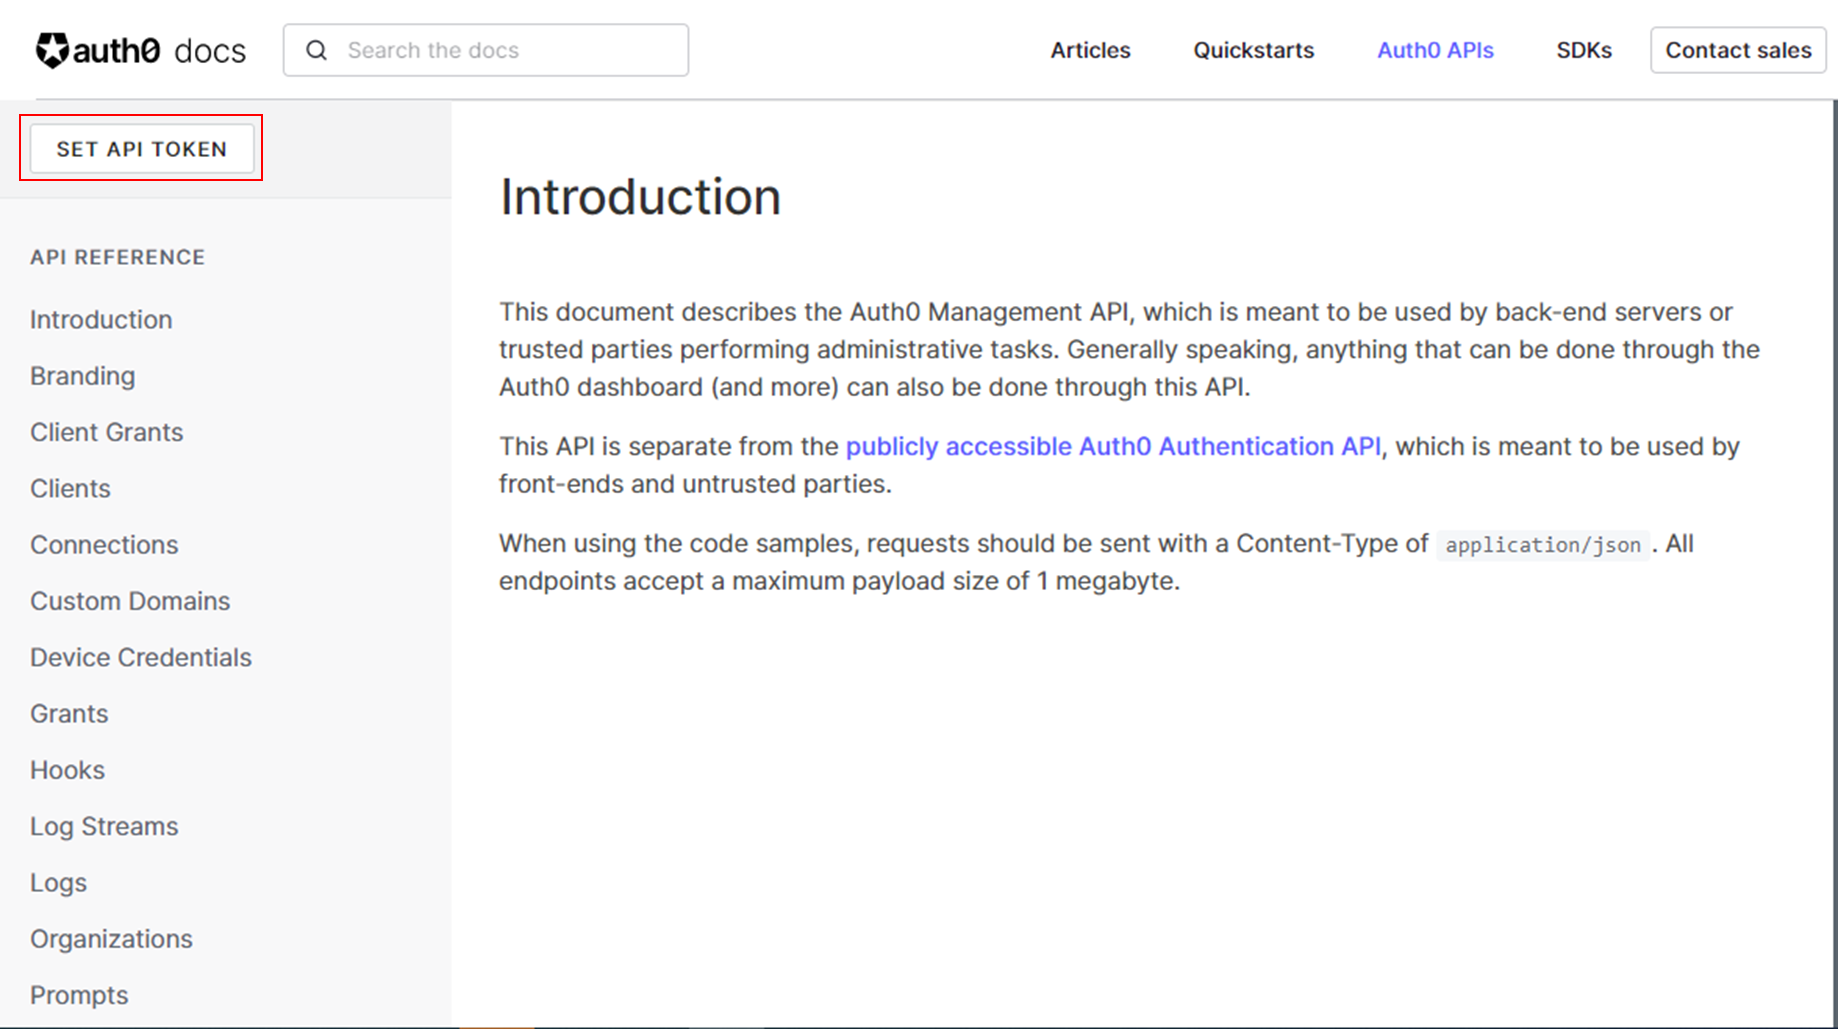This screenshot has width=1838, height=1029.
Task: Open the Auth0 APIs navigation item
Action: tap(1435, 50)
